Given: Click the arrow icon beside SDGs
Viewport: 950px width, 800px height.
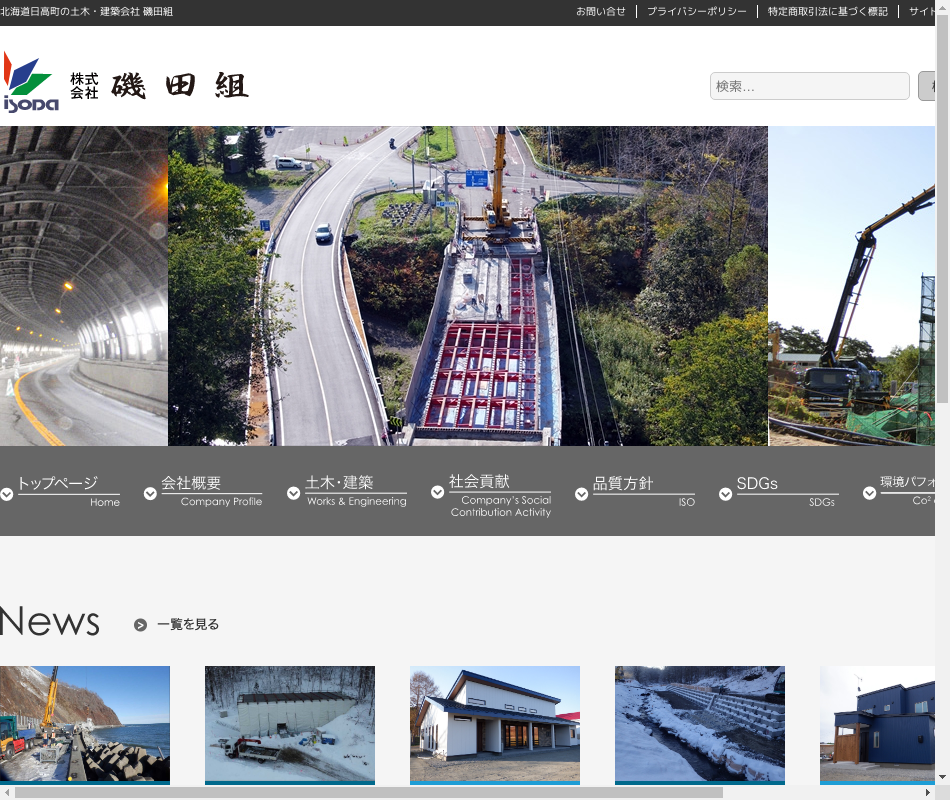Looking at the screenshot, I should point(725,494).
